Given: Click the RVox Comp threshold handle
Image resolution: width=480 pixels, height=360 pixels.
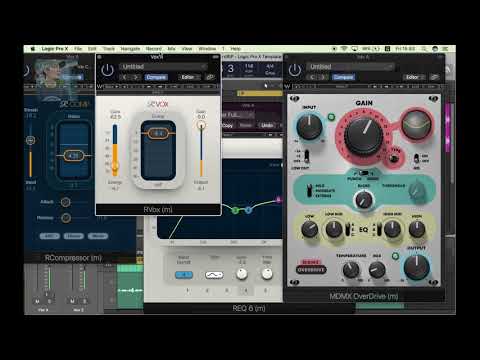Looking at the screenshot, I should click(158, 133).
